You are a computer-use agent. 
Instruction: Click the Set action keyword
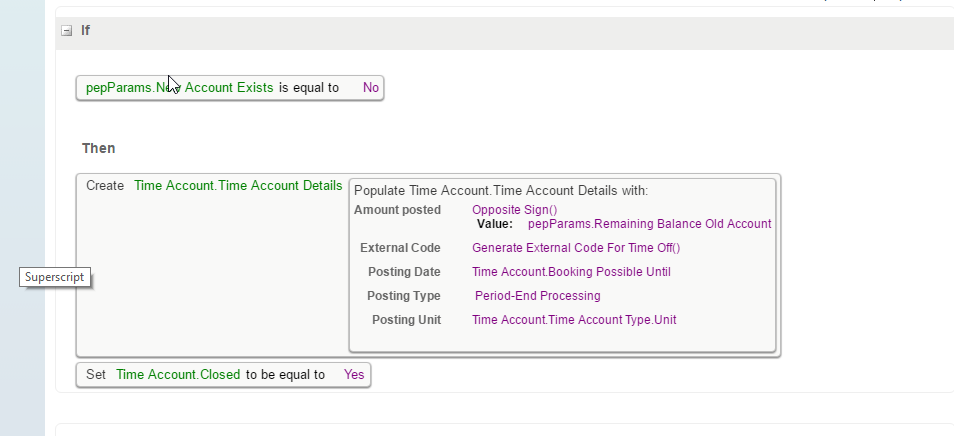[x=96, y=375]
